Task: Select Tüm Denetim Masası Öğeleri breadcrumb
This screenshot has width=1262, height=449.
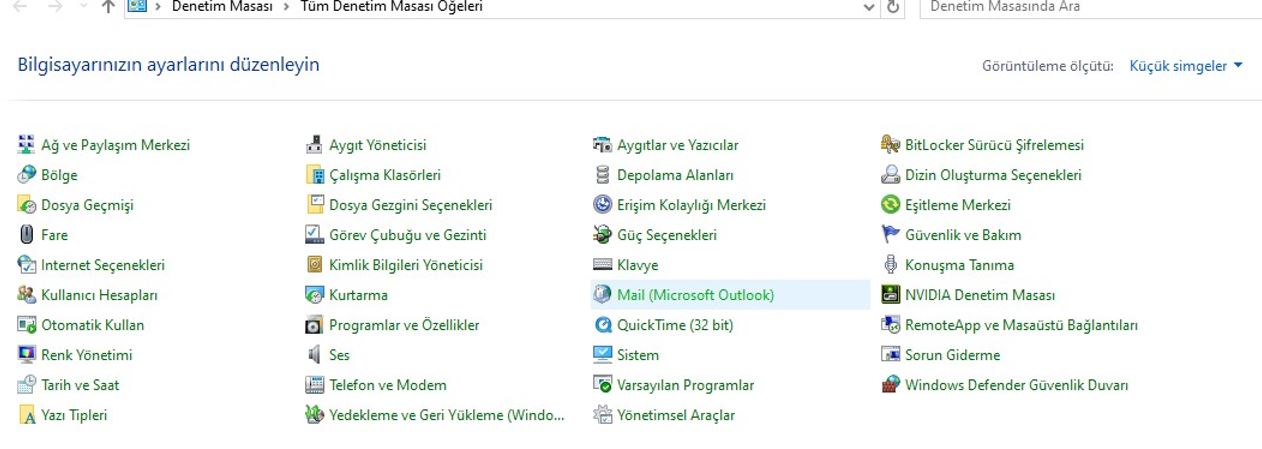Action: point(391,7)
